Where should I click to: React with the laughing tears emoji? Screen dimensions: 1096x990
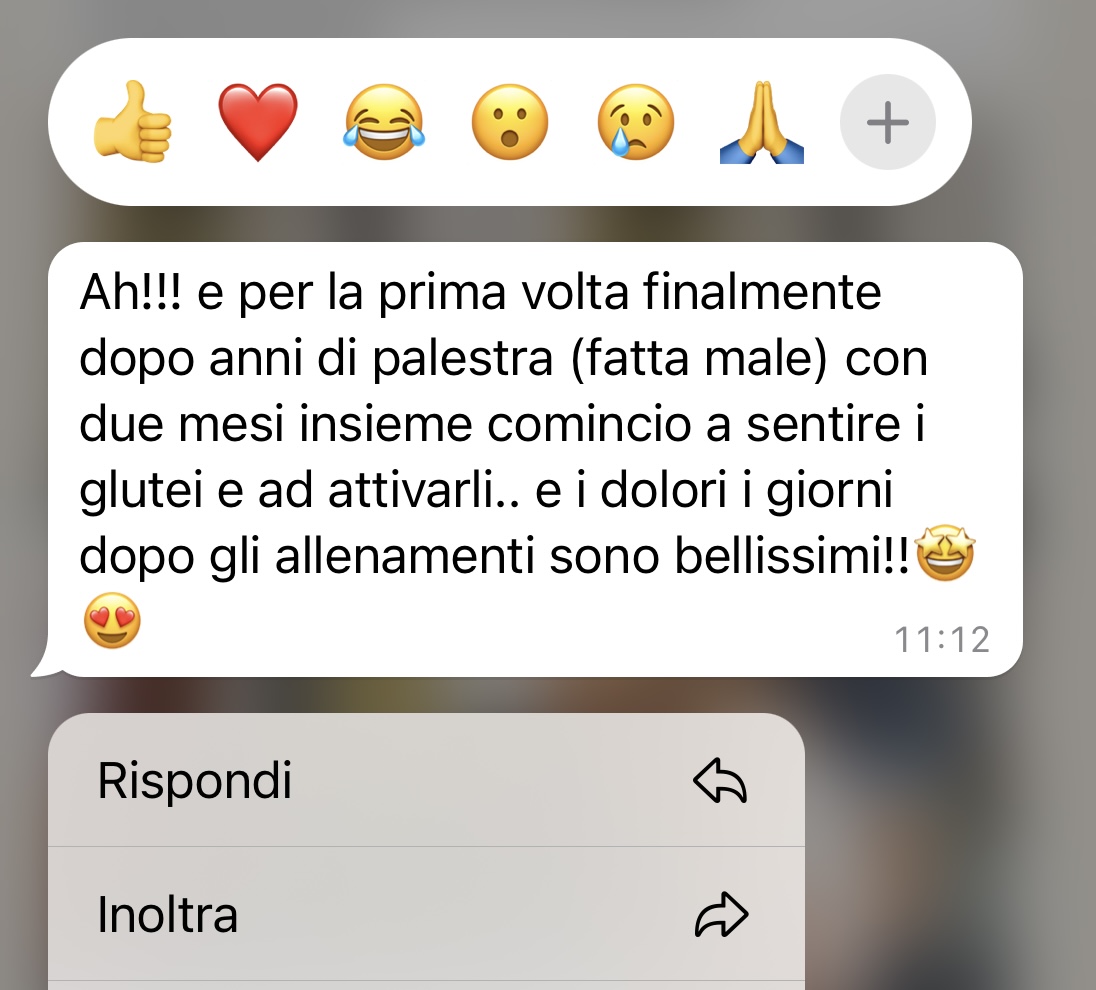pos(384,122)
